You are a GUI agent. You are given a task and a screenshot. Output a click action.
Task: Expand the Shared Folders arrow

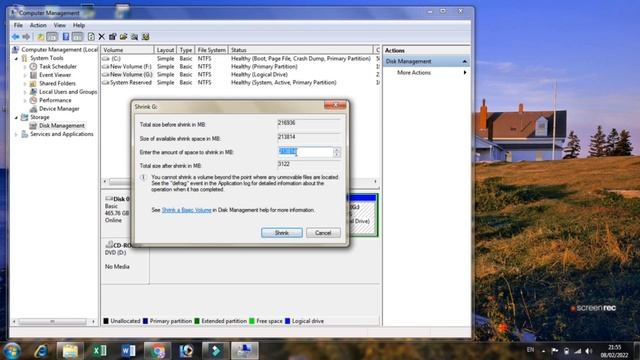(x=25, y=83)
